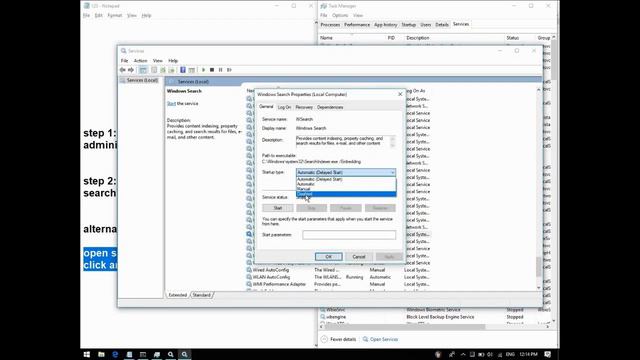This screenshot has width=640, height=360.
Task: Open Performance tab in Task Manager
Action: tap(357, 25)
